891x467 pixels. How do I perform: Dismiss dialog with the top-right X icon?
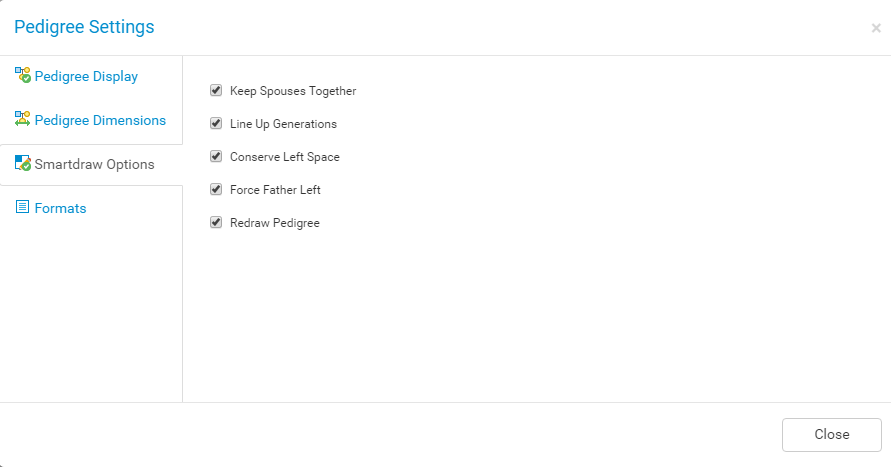pyautogui.click(x=876, y=28)
